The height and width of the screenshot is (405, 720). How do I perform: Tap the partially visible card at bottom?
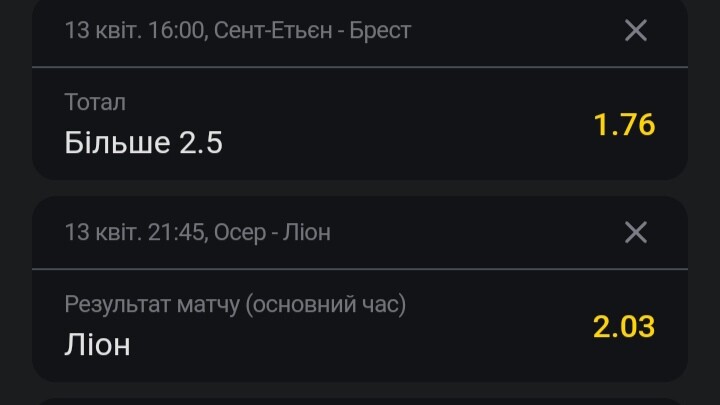click(x=360, y=402)
